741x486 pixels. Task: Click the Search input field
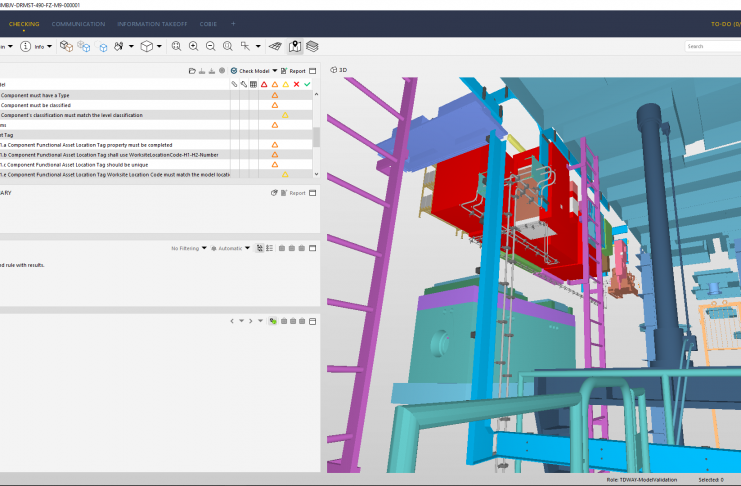712,46
